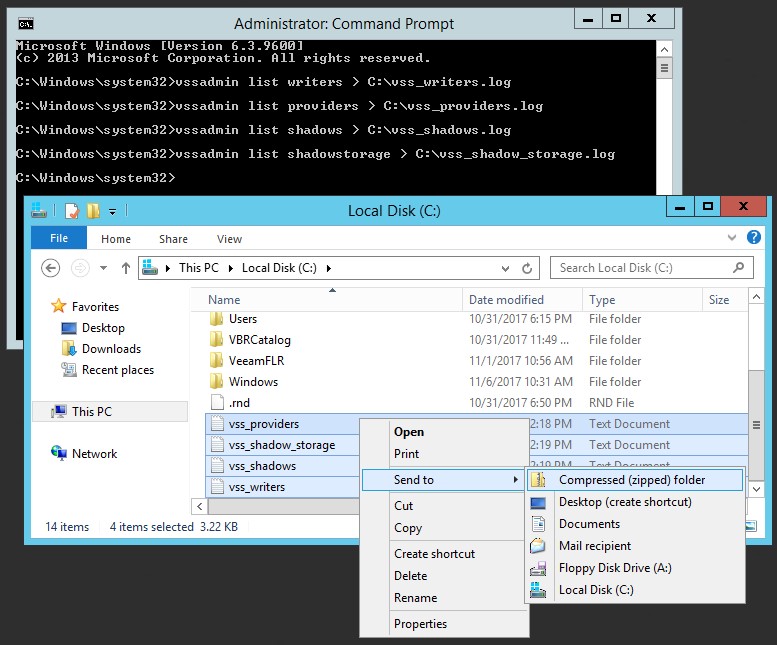Select the vss_shadow_storage file icon
The width and height of the screenshot is (777, 645).
click(217, 444)
